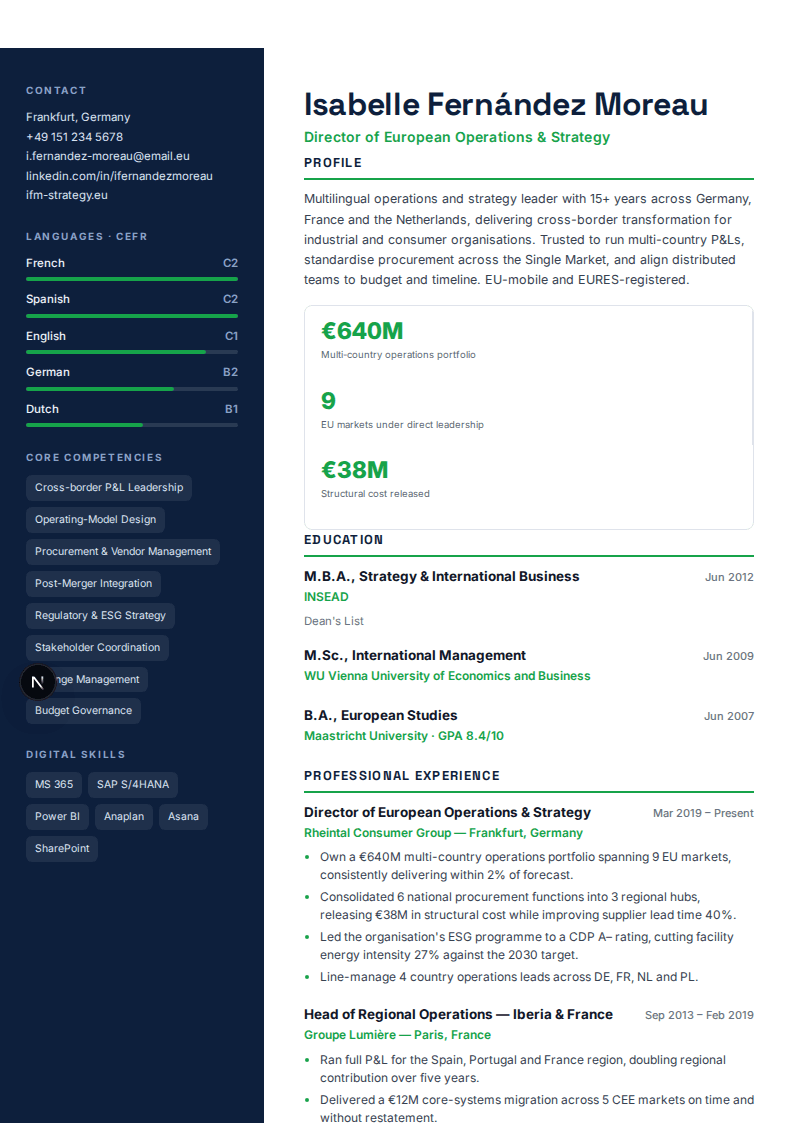Viewport: 794px width, 1123px height.
Task: Select the Operating-Model Design tag
Action: 95,519
